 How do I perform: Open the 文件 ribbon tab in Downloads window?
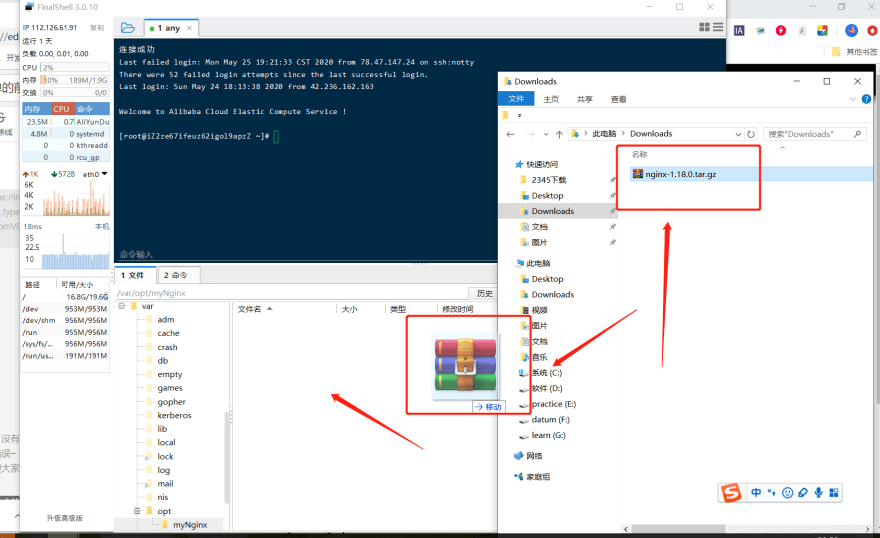click(516, 99)
